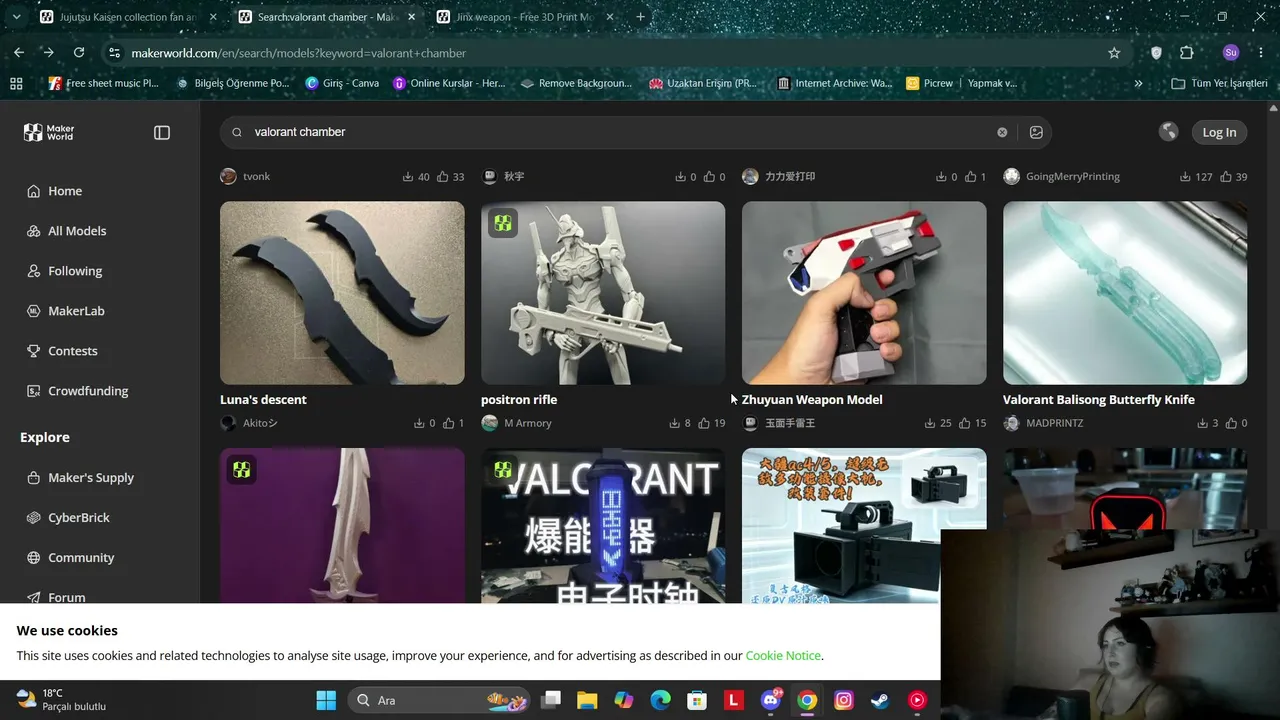Like the positron rifle model
The height and width of the screenshot is (720, 1280).
point(704,423)
